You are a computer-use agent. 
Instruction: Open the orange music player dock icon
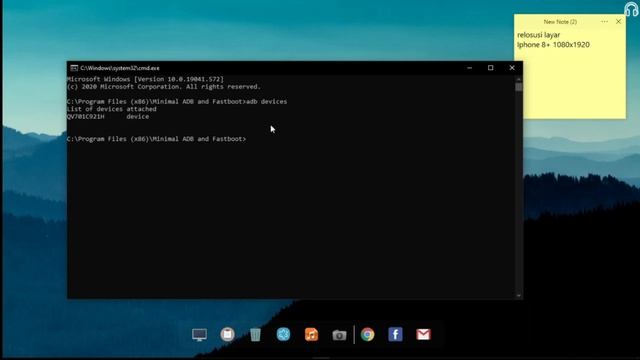pos(311,334)
